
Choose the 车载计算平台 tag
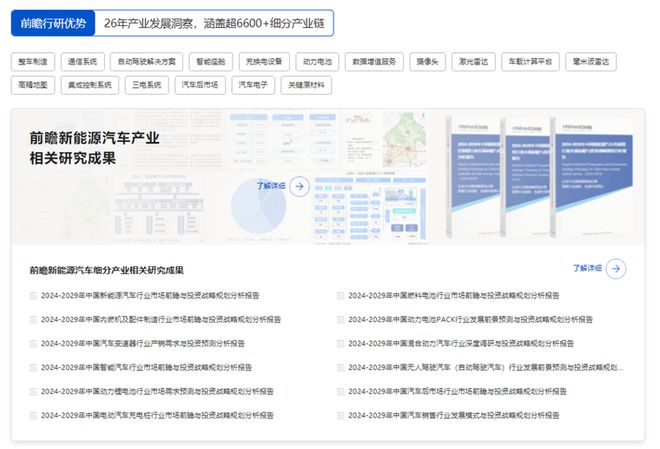[x=530, y=62]
